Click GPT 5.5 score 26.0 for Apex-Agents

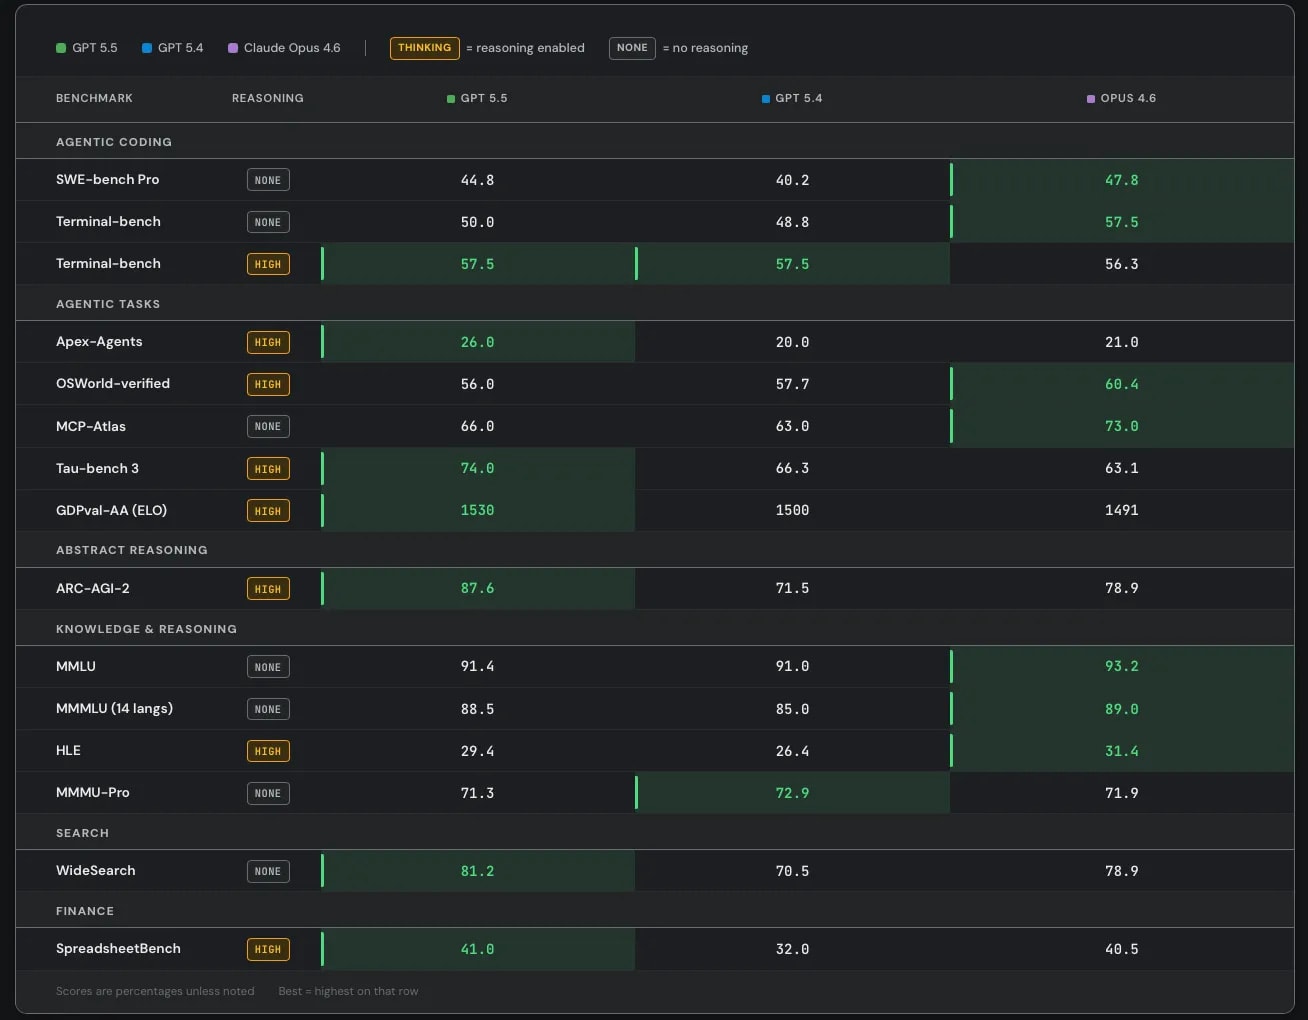coord(477,342)
